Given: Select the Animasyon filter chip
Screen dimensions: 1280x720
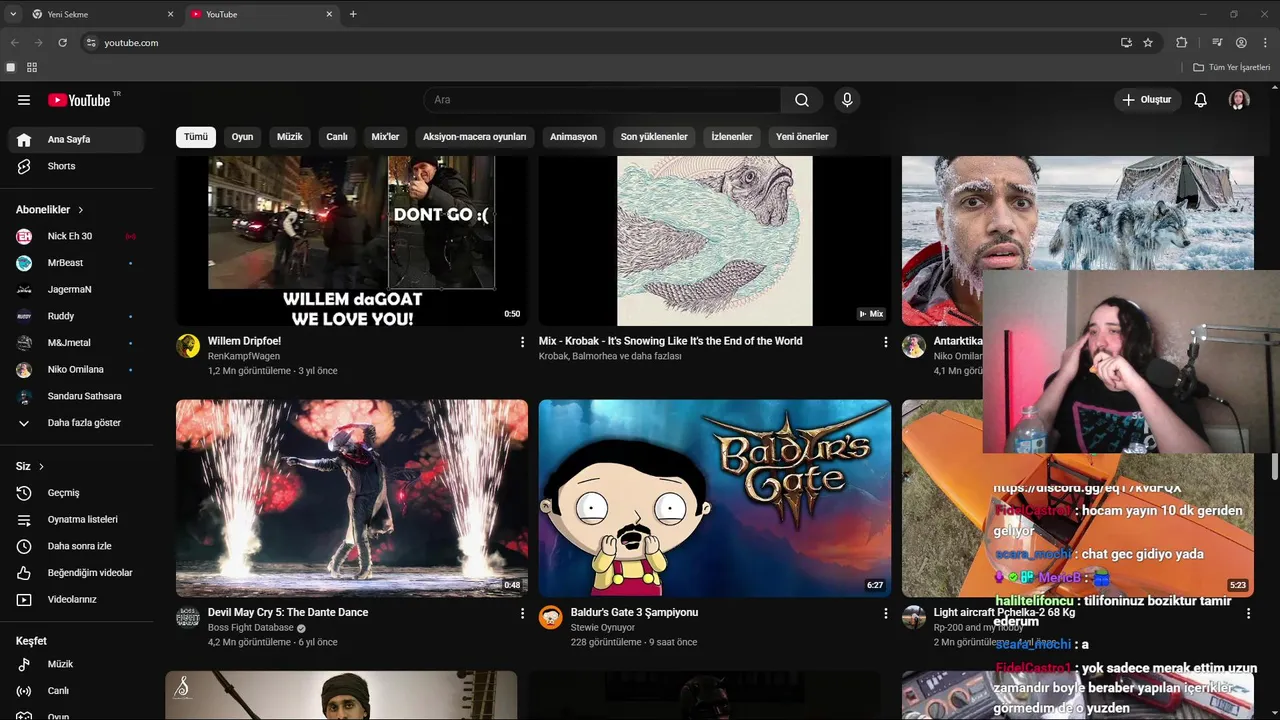Looking at the screenshot, I should point(573,137).
